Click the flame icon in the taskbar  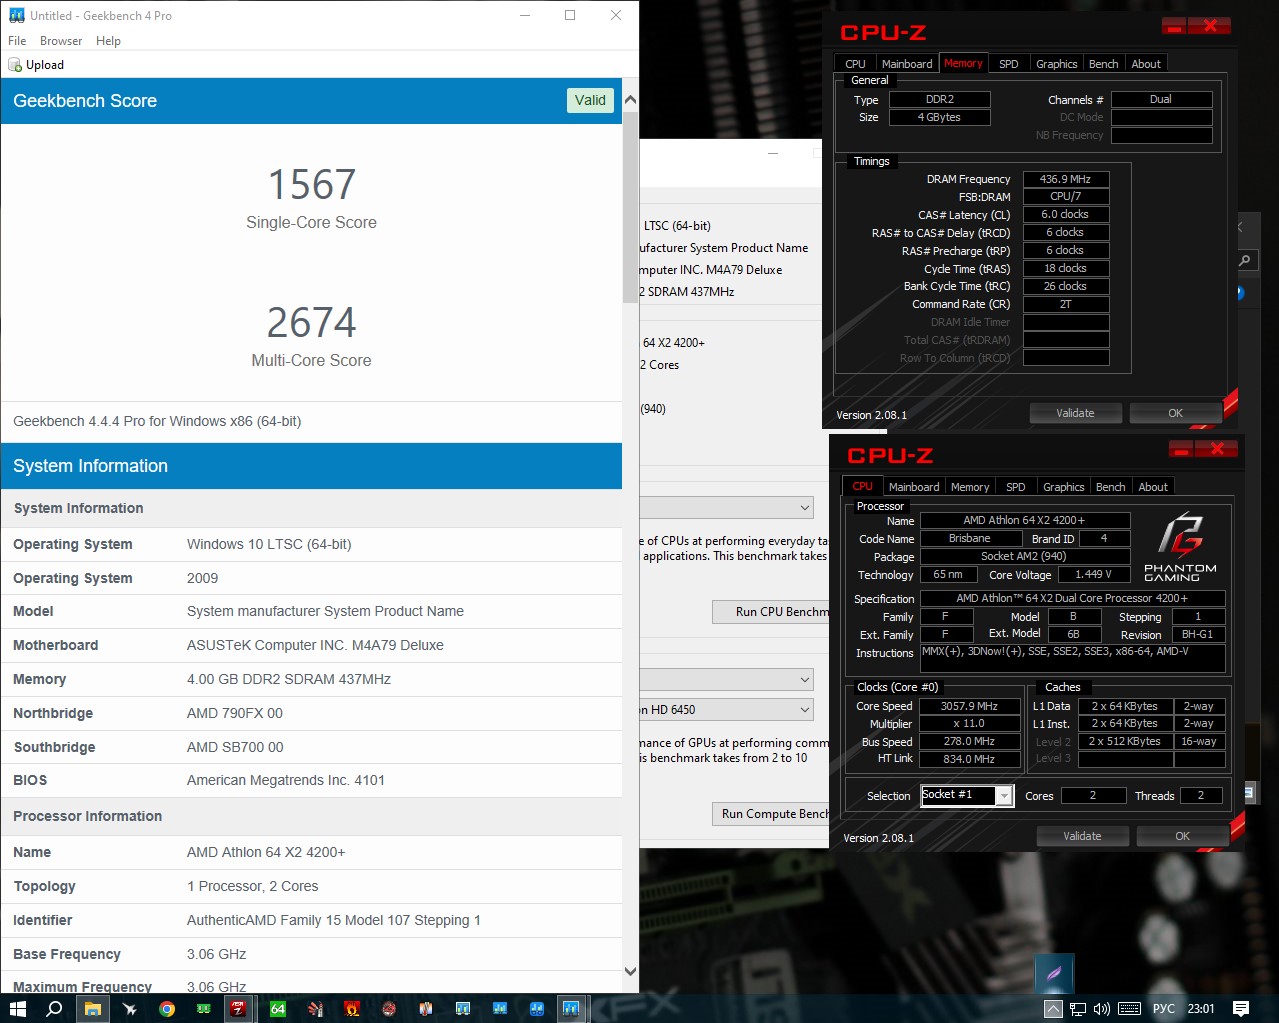pos(352,1008)
